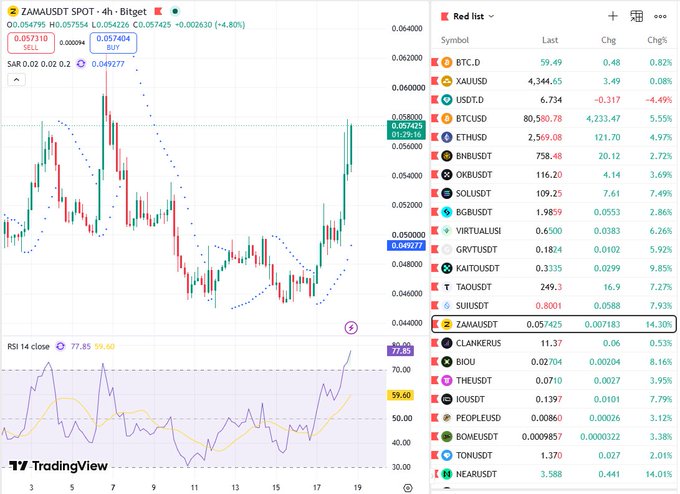Select PEOPLEUSD in the watchlist
This screenshot has height=494, width=680.
[x=553, y=418]
